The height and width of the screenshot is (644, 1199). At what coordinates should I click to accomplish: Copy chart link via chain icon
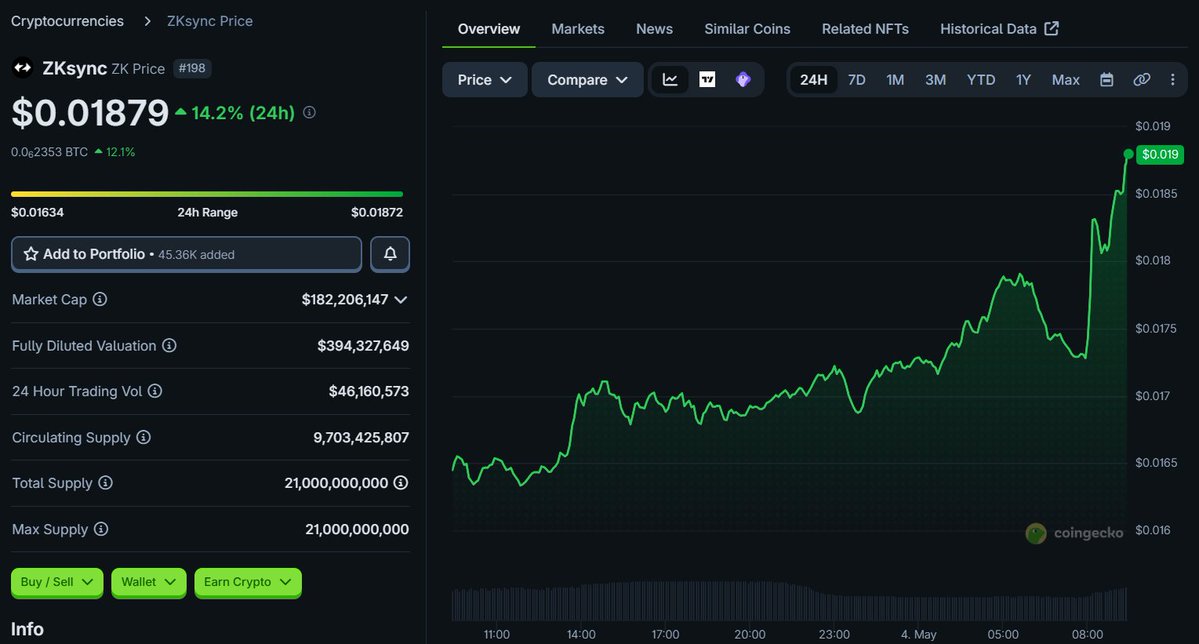(x=1142, y=80)
